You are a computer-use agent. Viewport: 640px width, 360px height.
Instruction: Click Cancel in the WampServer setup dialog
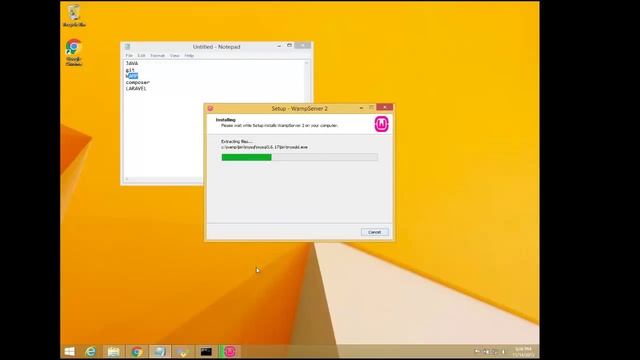click(374, 232)
